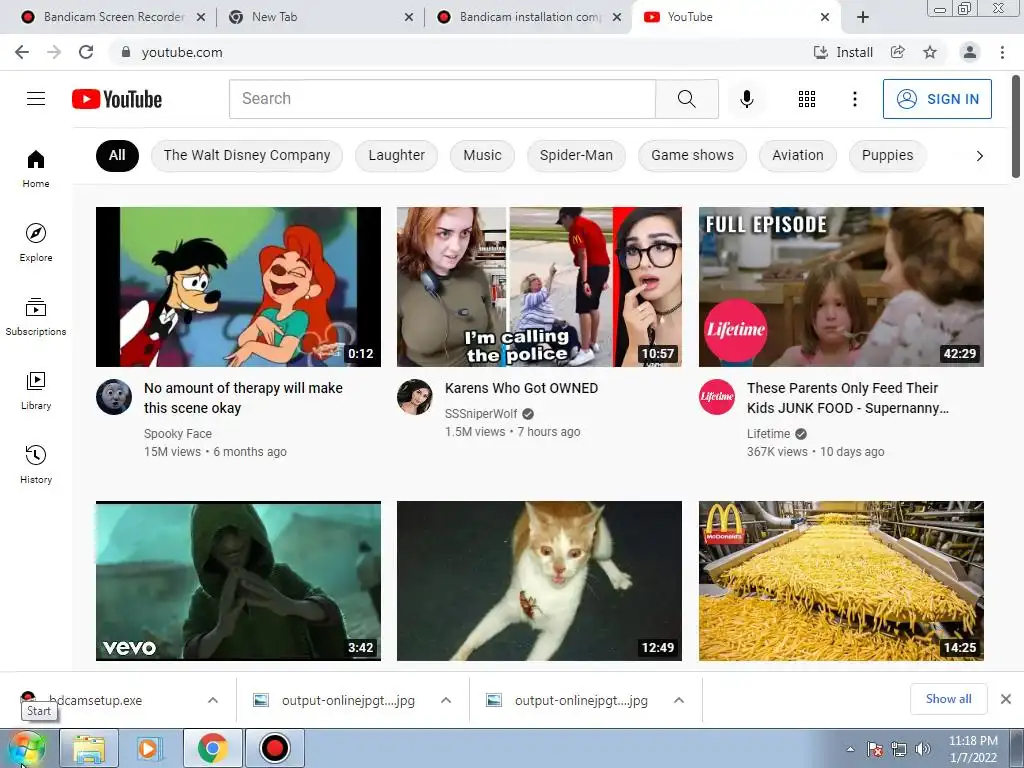Open the vevo video thumbnail 3:42
This screenshot has width=1024, height=768.
coord(238,581)
